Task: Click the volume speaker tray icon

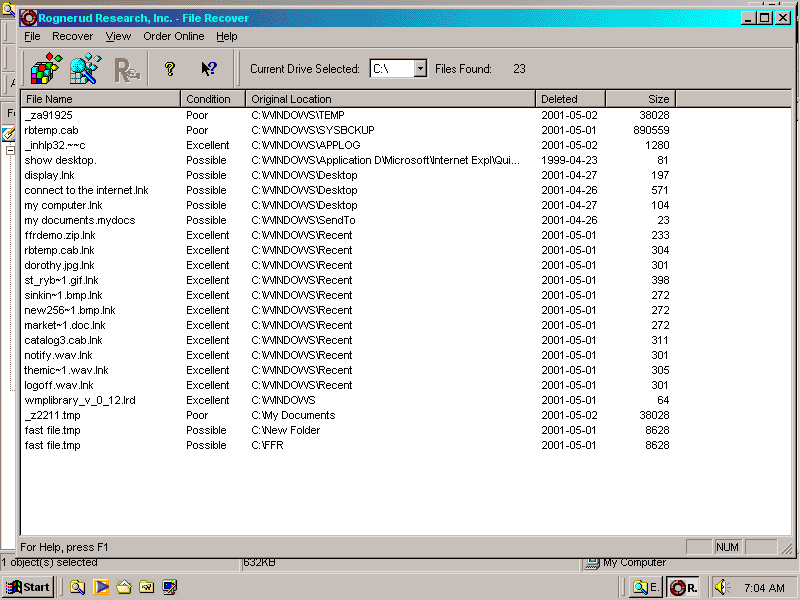Action: pyautogui.click(x=721, y=587)
